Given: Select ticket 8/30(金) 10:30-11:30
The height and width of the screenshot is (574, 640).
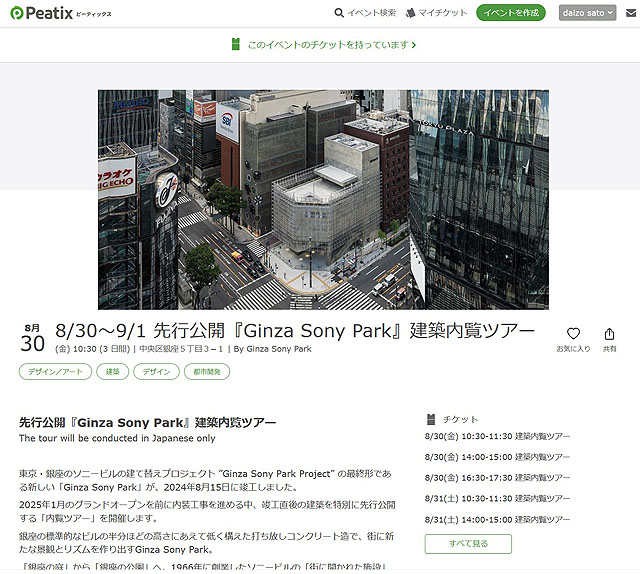Looking at the screenshot, I should 497,436.
